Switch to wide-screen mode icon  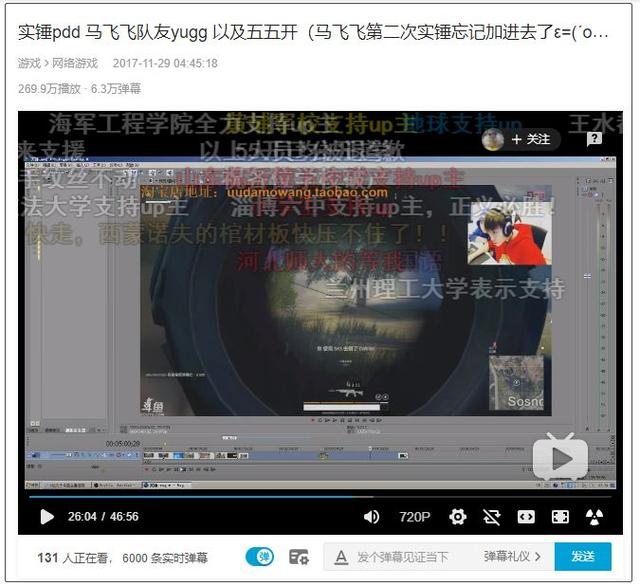(526, 517)
